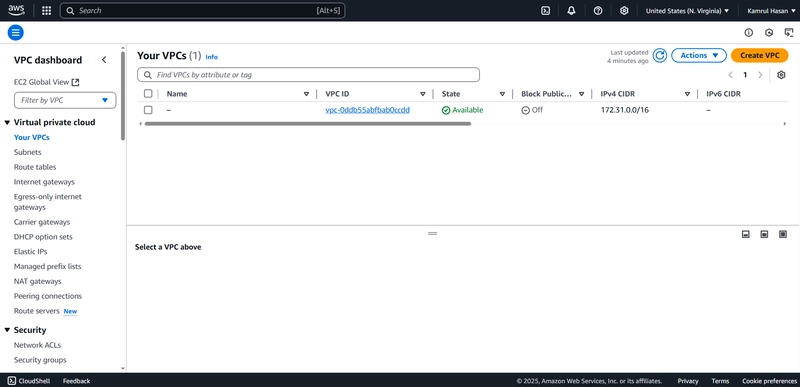Refresh the VPC list
Screen dimensions: 800x387
(660, 56)
